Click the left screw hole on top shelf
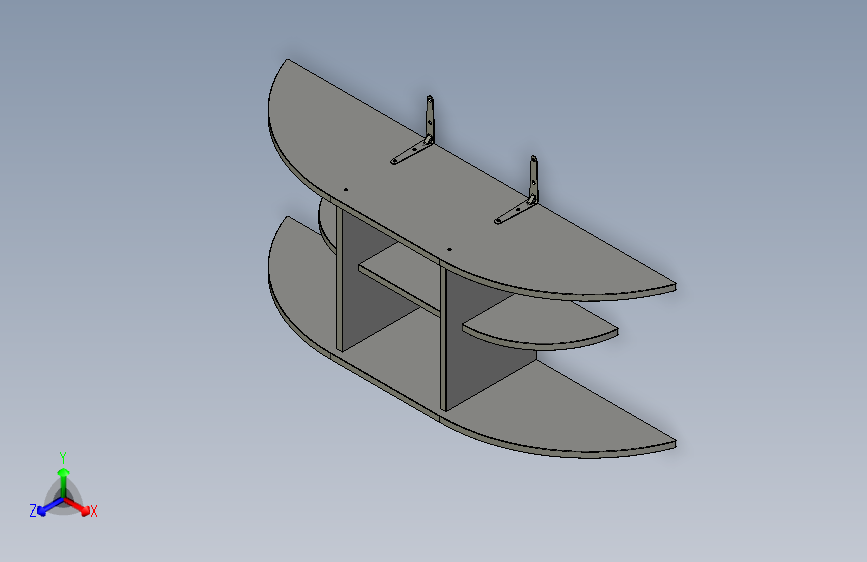The height and width of the screenshot is (562, 867). [x=346, y=190]
